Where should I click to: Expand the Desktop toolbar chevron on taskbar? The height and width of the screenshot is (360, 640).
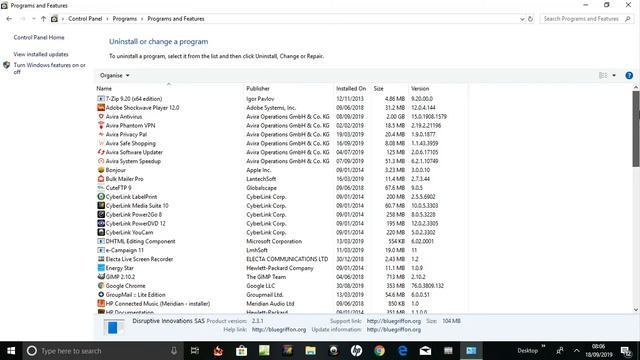click(543, 347)
